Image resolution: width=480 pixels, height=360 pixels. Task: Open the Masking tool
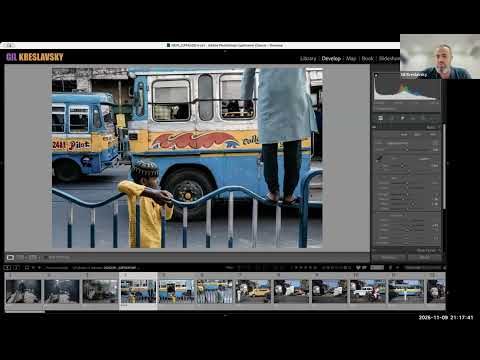tap(423, 118)
